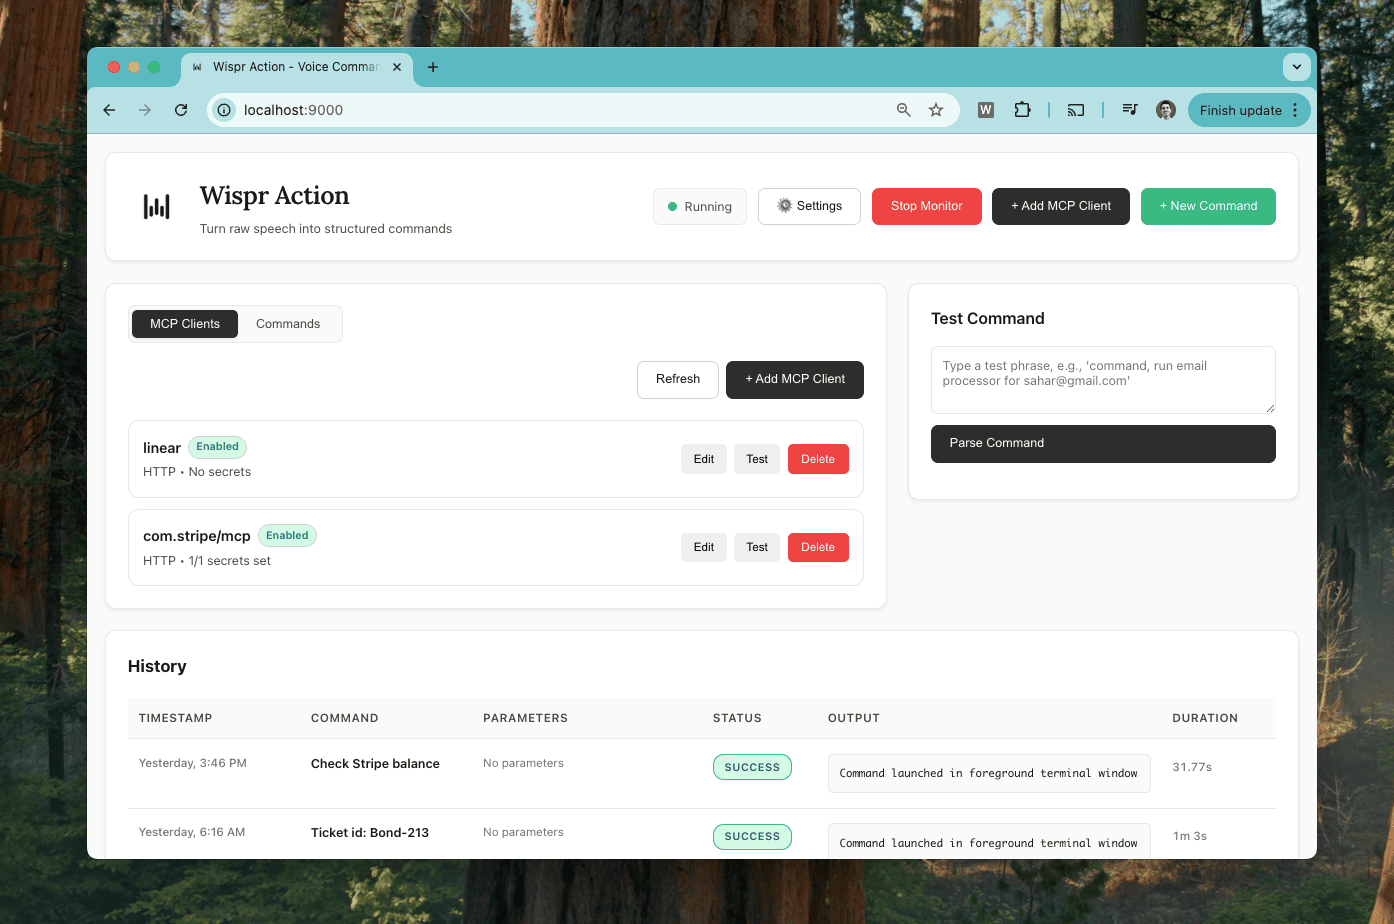Open the chevron menu at top right corner
The image size is (1394, 924).
[1296, 66]
